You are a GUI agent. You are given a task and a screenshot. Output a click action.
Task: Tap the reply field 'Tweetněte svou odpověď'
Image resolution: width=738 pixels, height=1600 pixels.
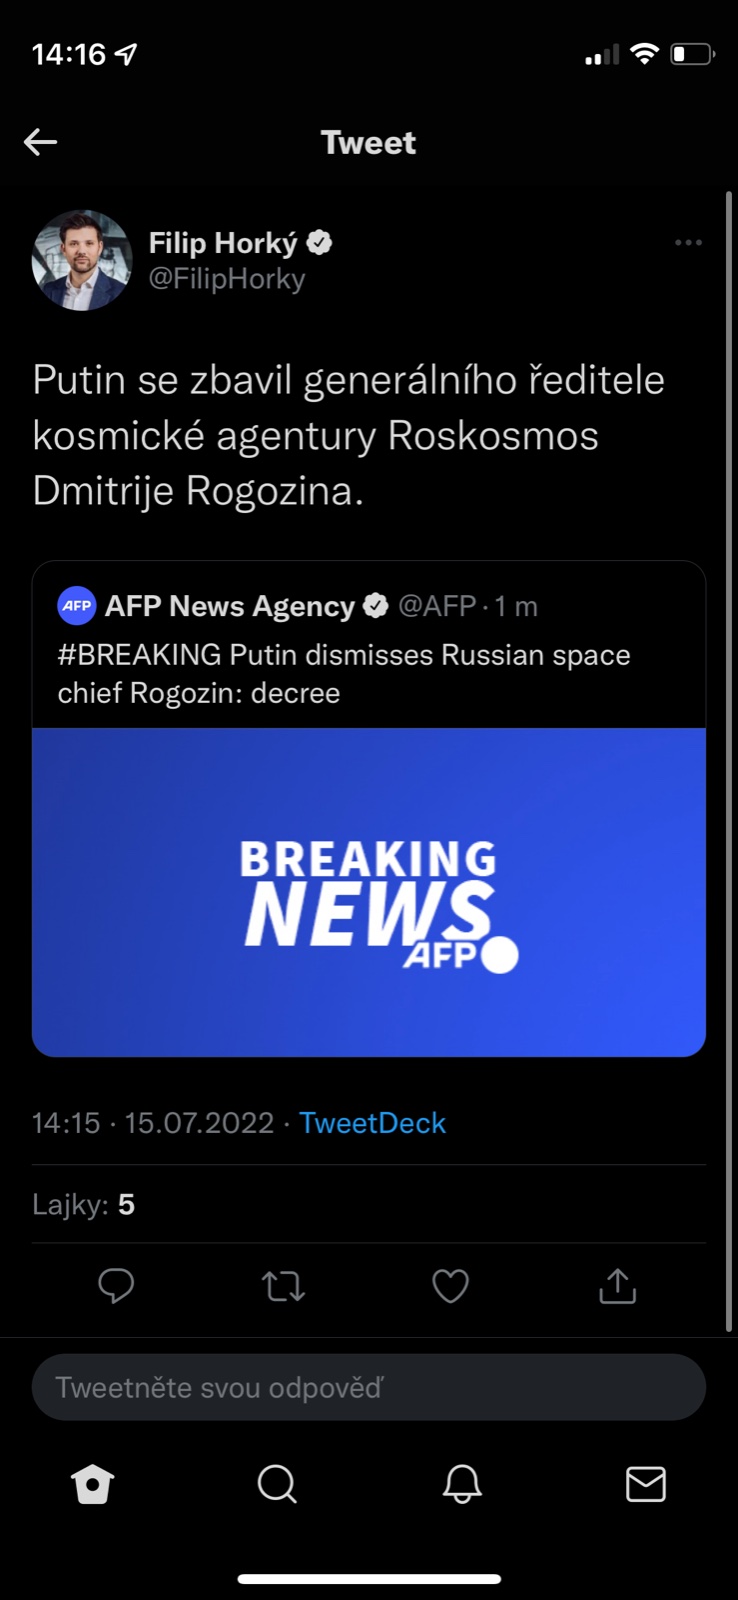368,1387
